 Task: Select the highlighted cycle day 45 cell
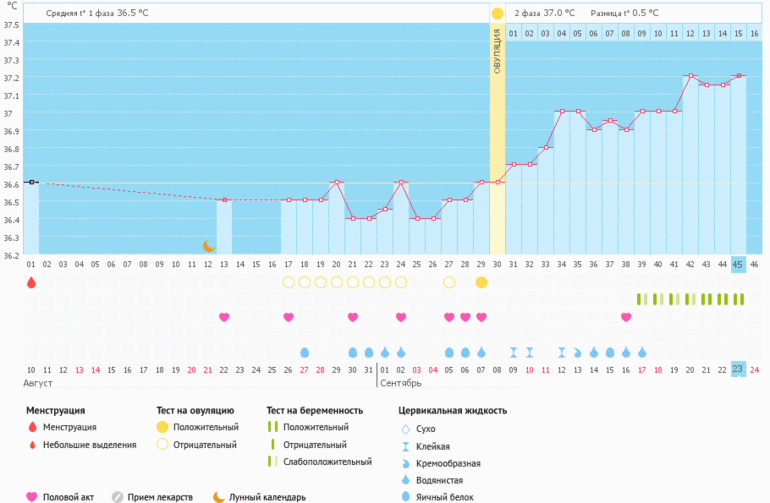click(738, 264)
